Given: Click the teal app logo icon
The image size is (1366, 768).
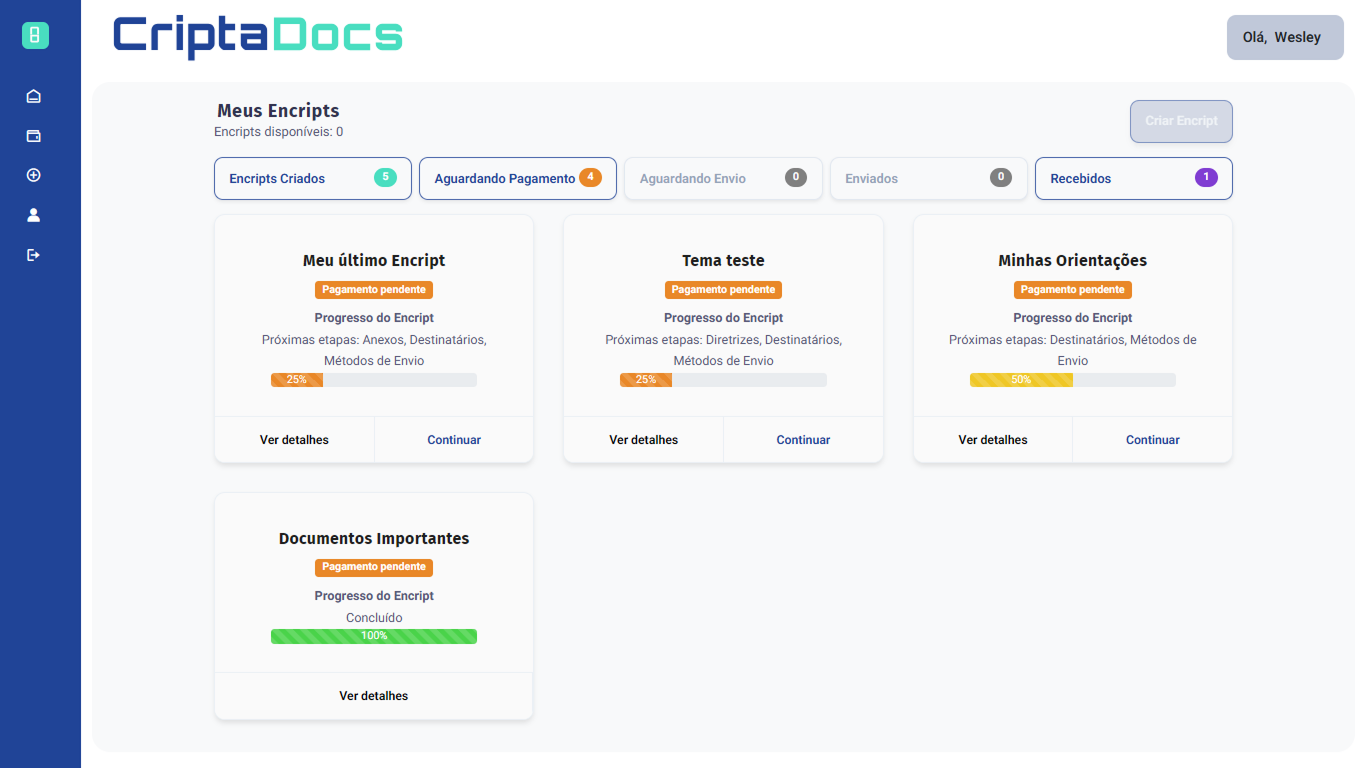Looking at the screenshot, I should click(x=35, y=36).
